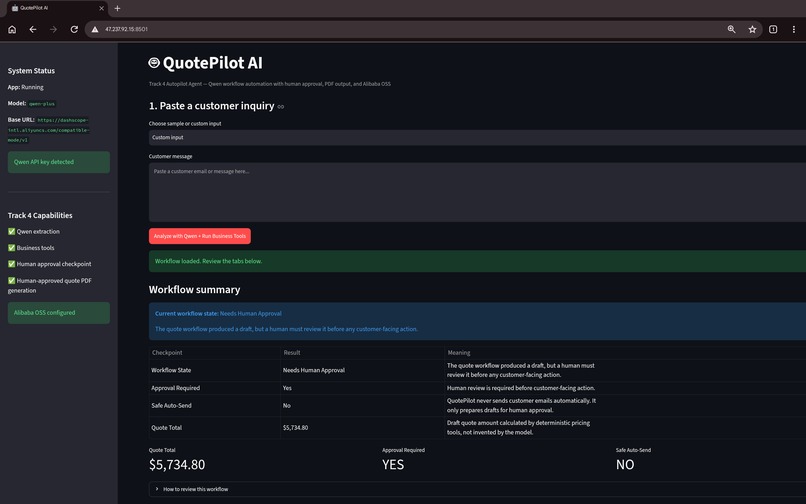Open the browser three-dot menu
Screen dimensions: 806x504
tap(794, 29)
